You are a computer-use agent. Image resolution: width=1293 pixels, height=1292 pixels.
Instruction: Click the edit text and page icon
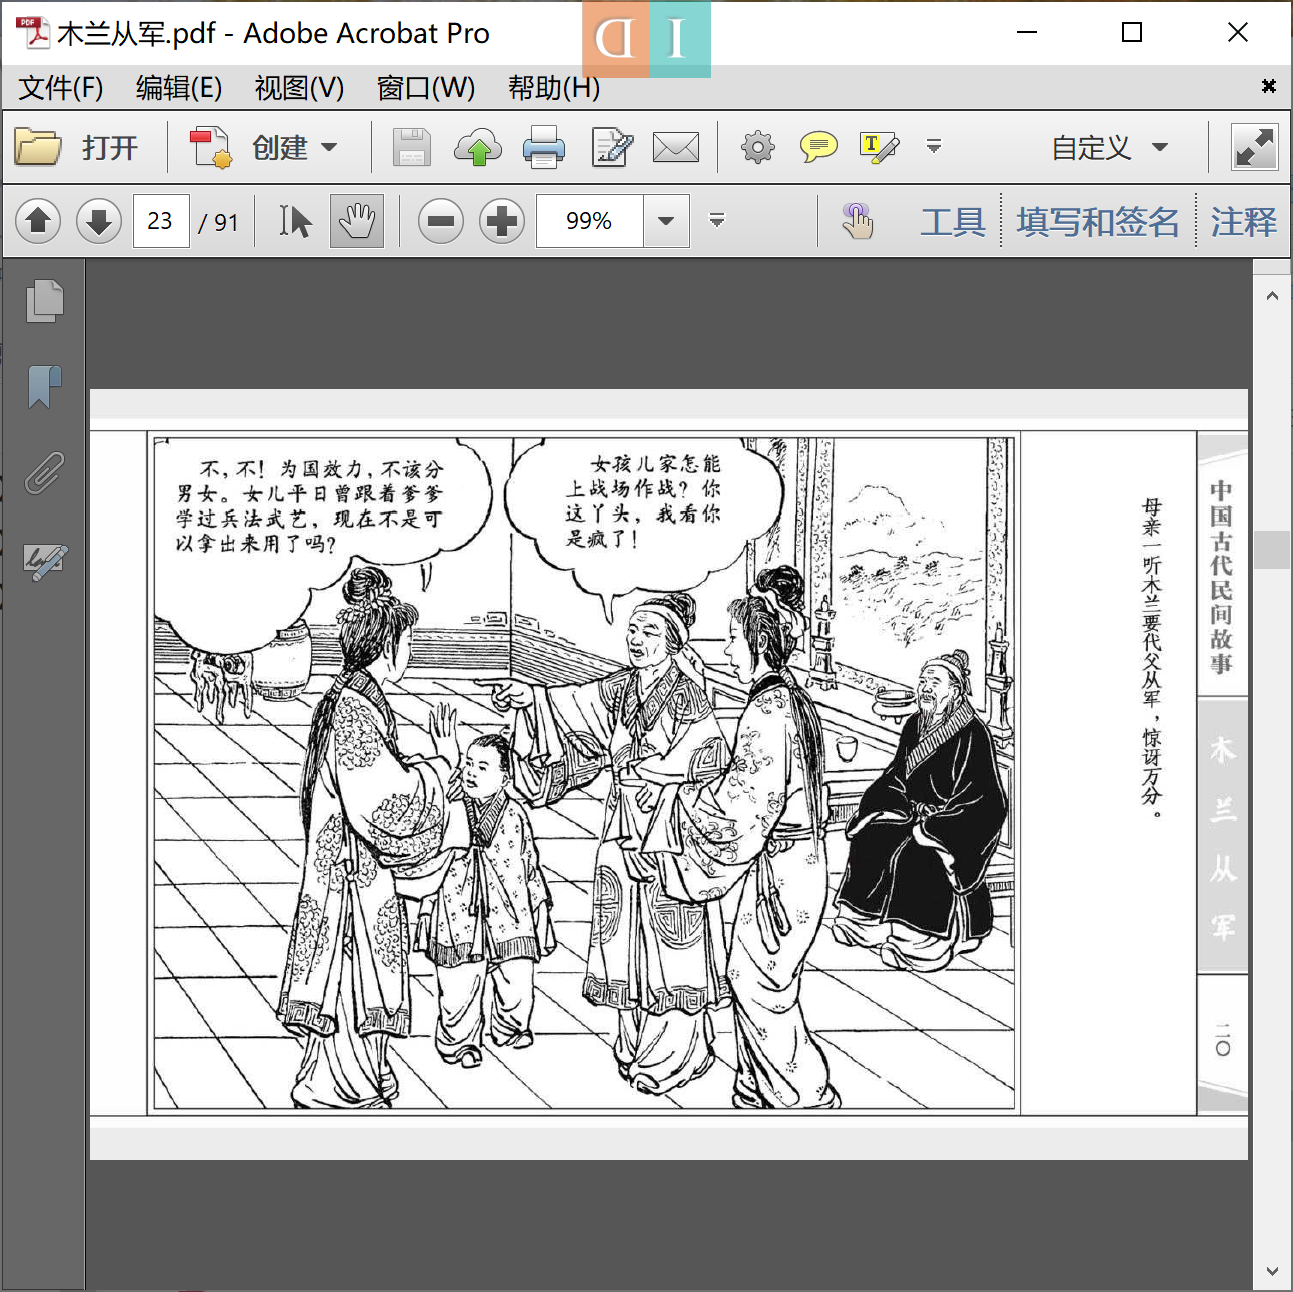pyautogui.click(x=612, y=147)
